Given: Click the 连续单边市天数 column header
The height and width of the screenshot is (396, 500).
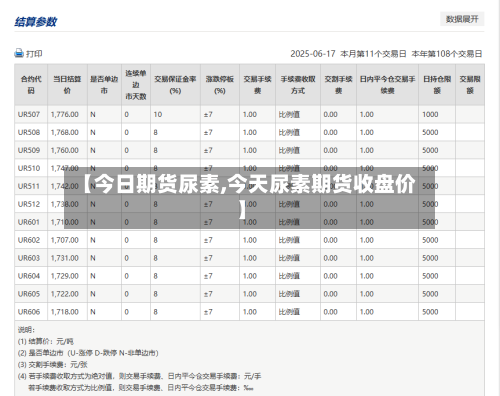Looking at the screenshot, I should pyautogui.click(x=136, y=85).
